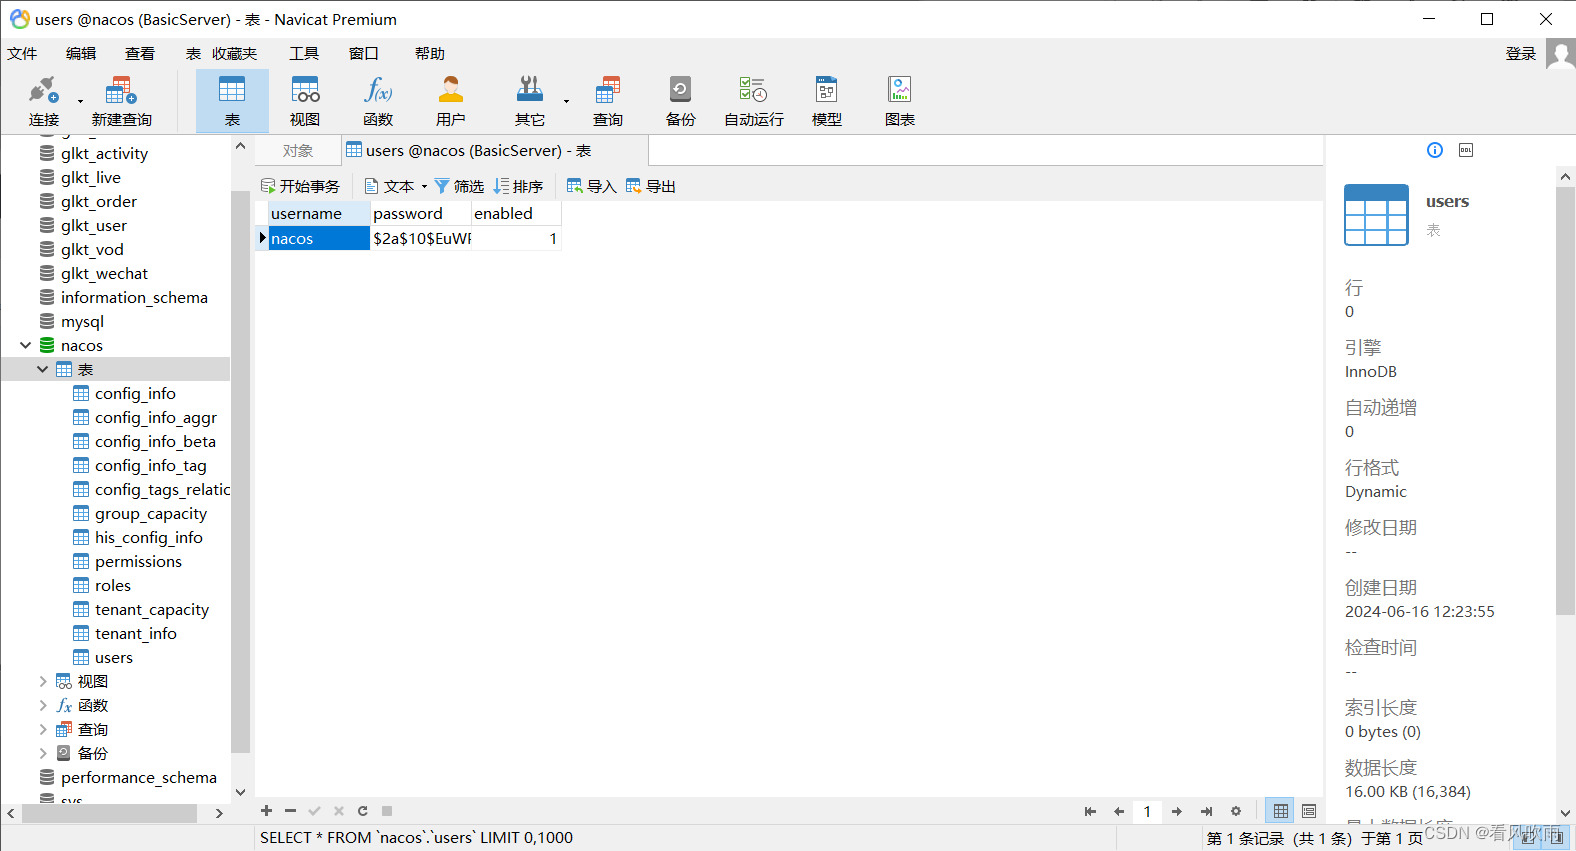Screen dimensions: 1576x851
Task: Click the Sort (排序) tool
Action: tap(518, 186)
